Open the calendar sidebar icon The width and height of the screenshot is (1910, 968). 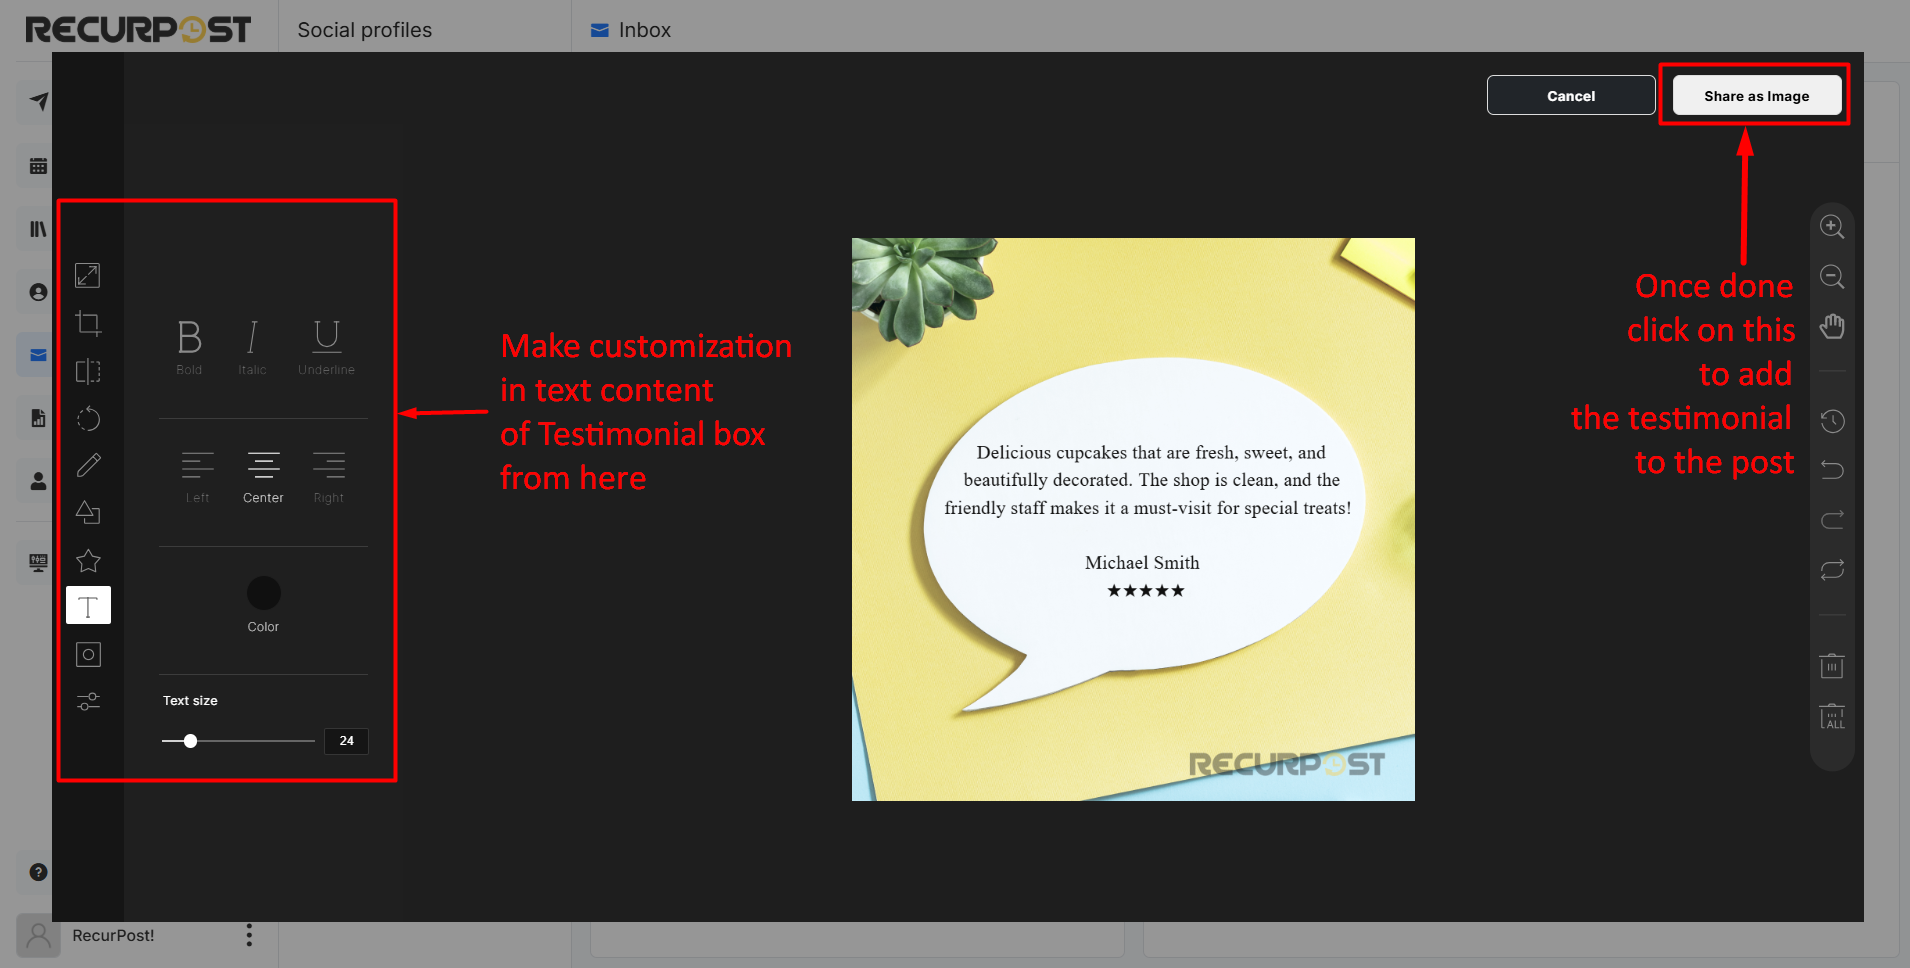(x=38, y=166)
